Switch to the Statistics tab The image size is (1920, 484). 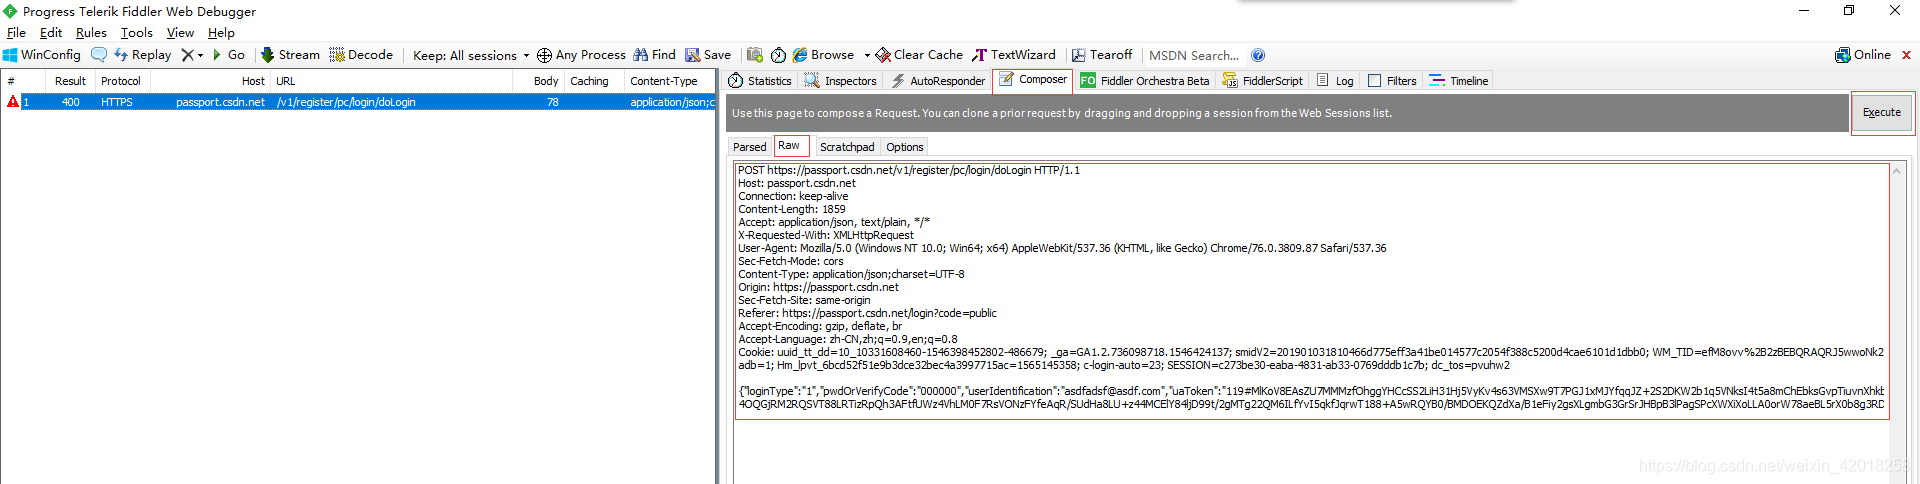point(760,81)
